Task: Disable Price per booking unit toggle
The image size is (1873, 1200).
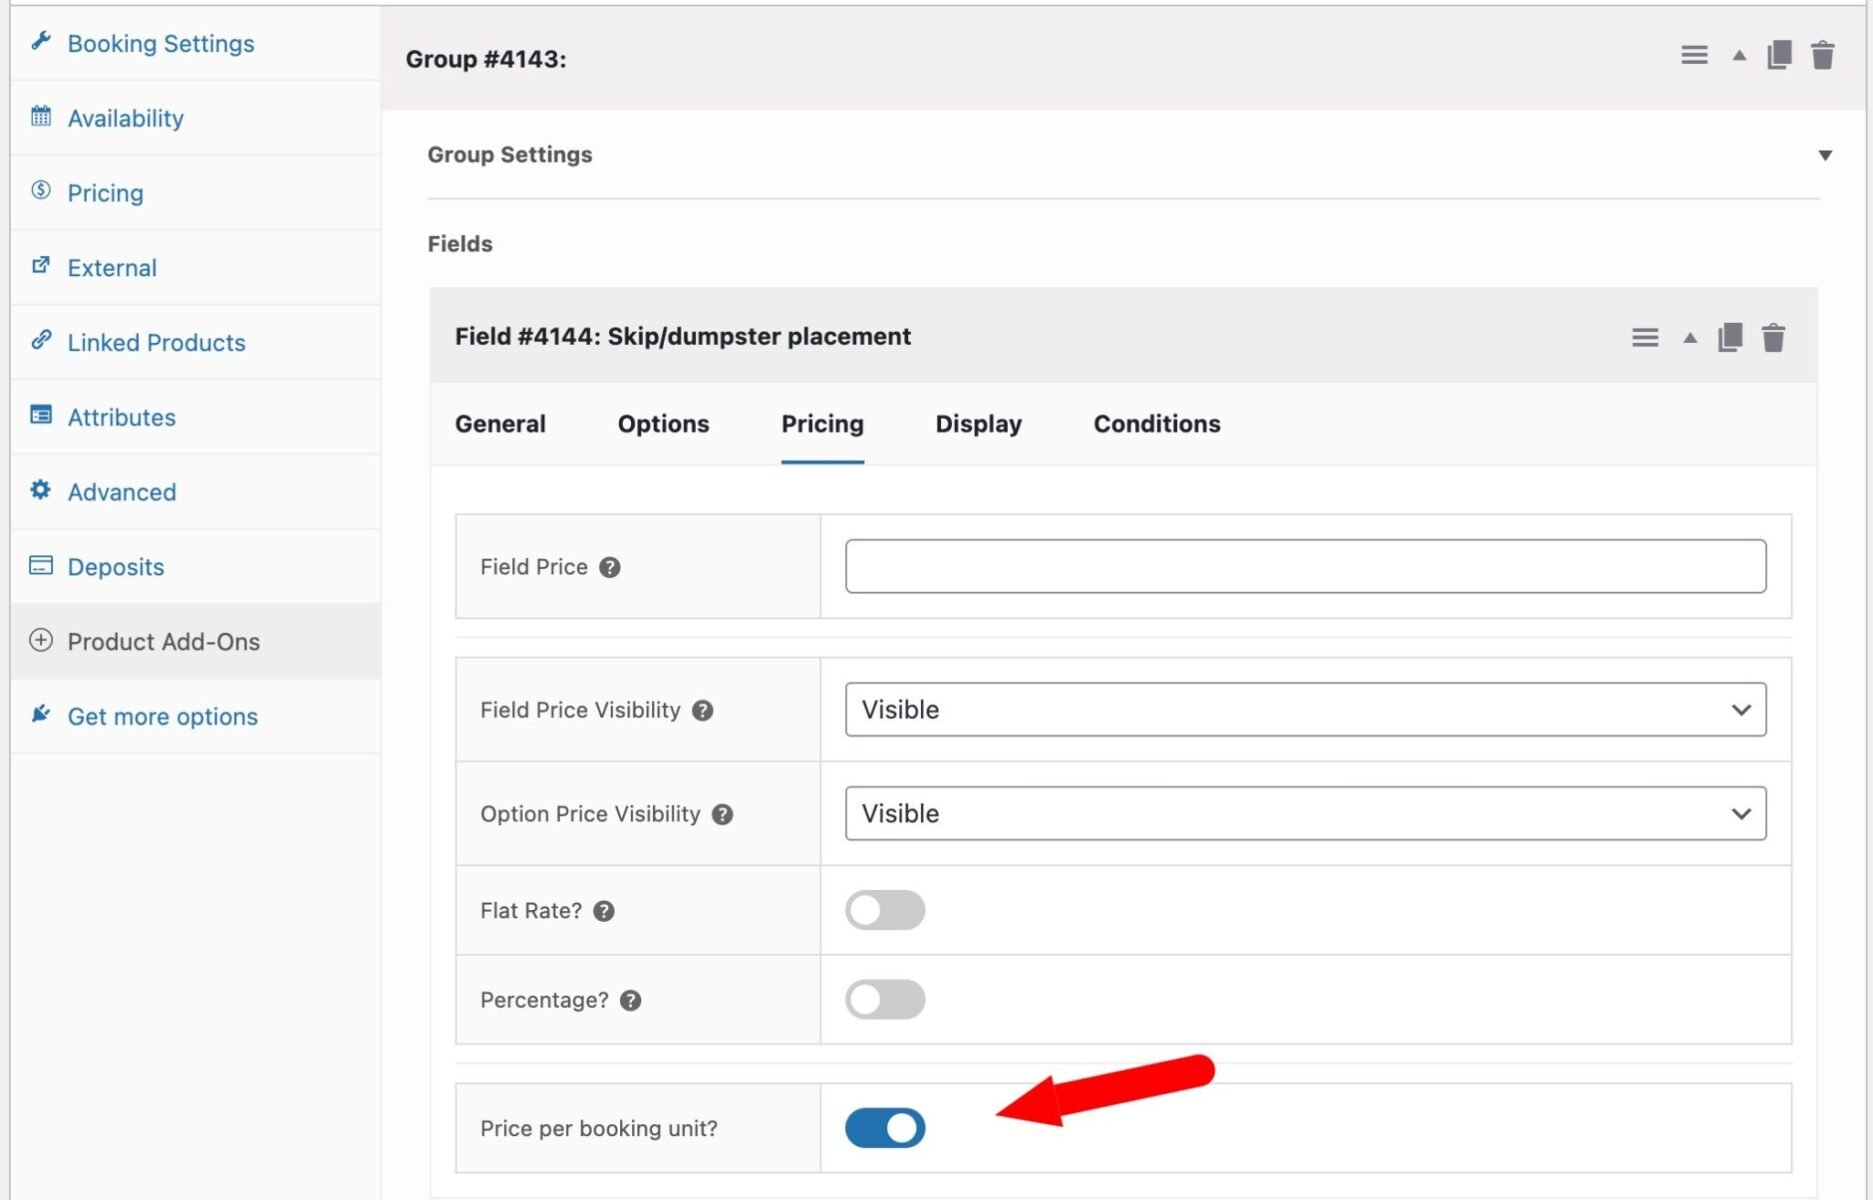Action: pyautogui.click(x=885, y=1128)
